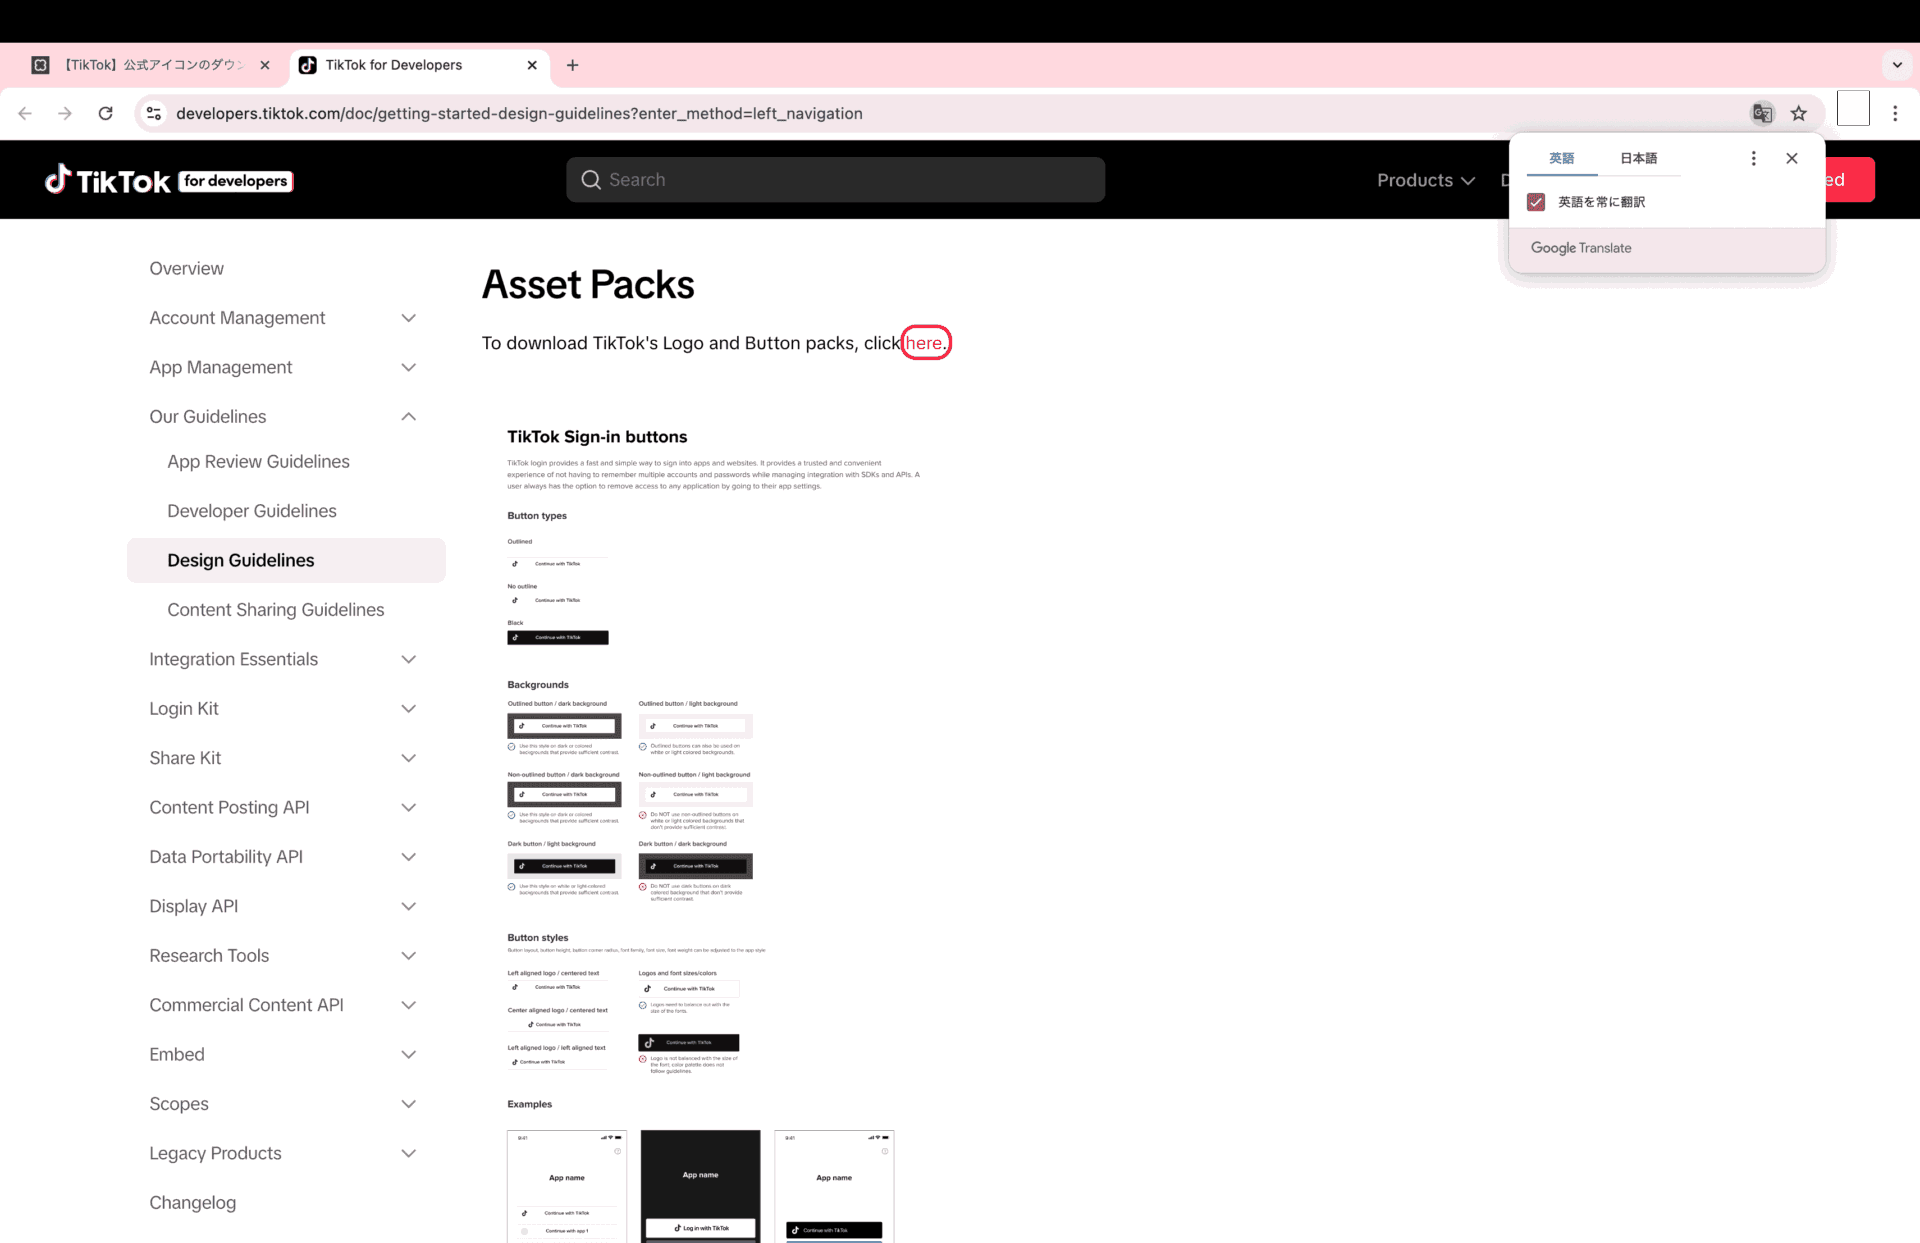Image resolution: width=1920 pixels, height=1243 pixels.
Task: Open the Changelog page in sidebar
Action: click(192, 1203)
